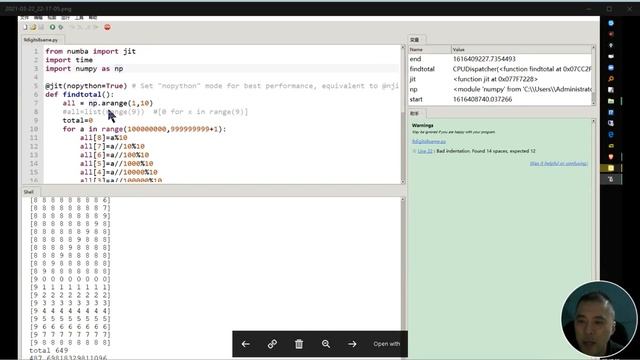Image resolution: width=640 pixels, height=360 pixels.
Task: Click the green folder icon in right taskbar
Action: click(611, 101)
